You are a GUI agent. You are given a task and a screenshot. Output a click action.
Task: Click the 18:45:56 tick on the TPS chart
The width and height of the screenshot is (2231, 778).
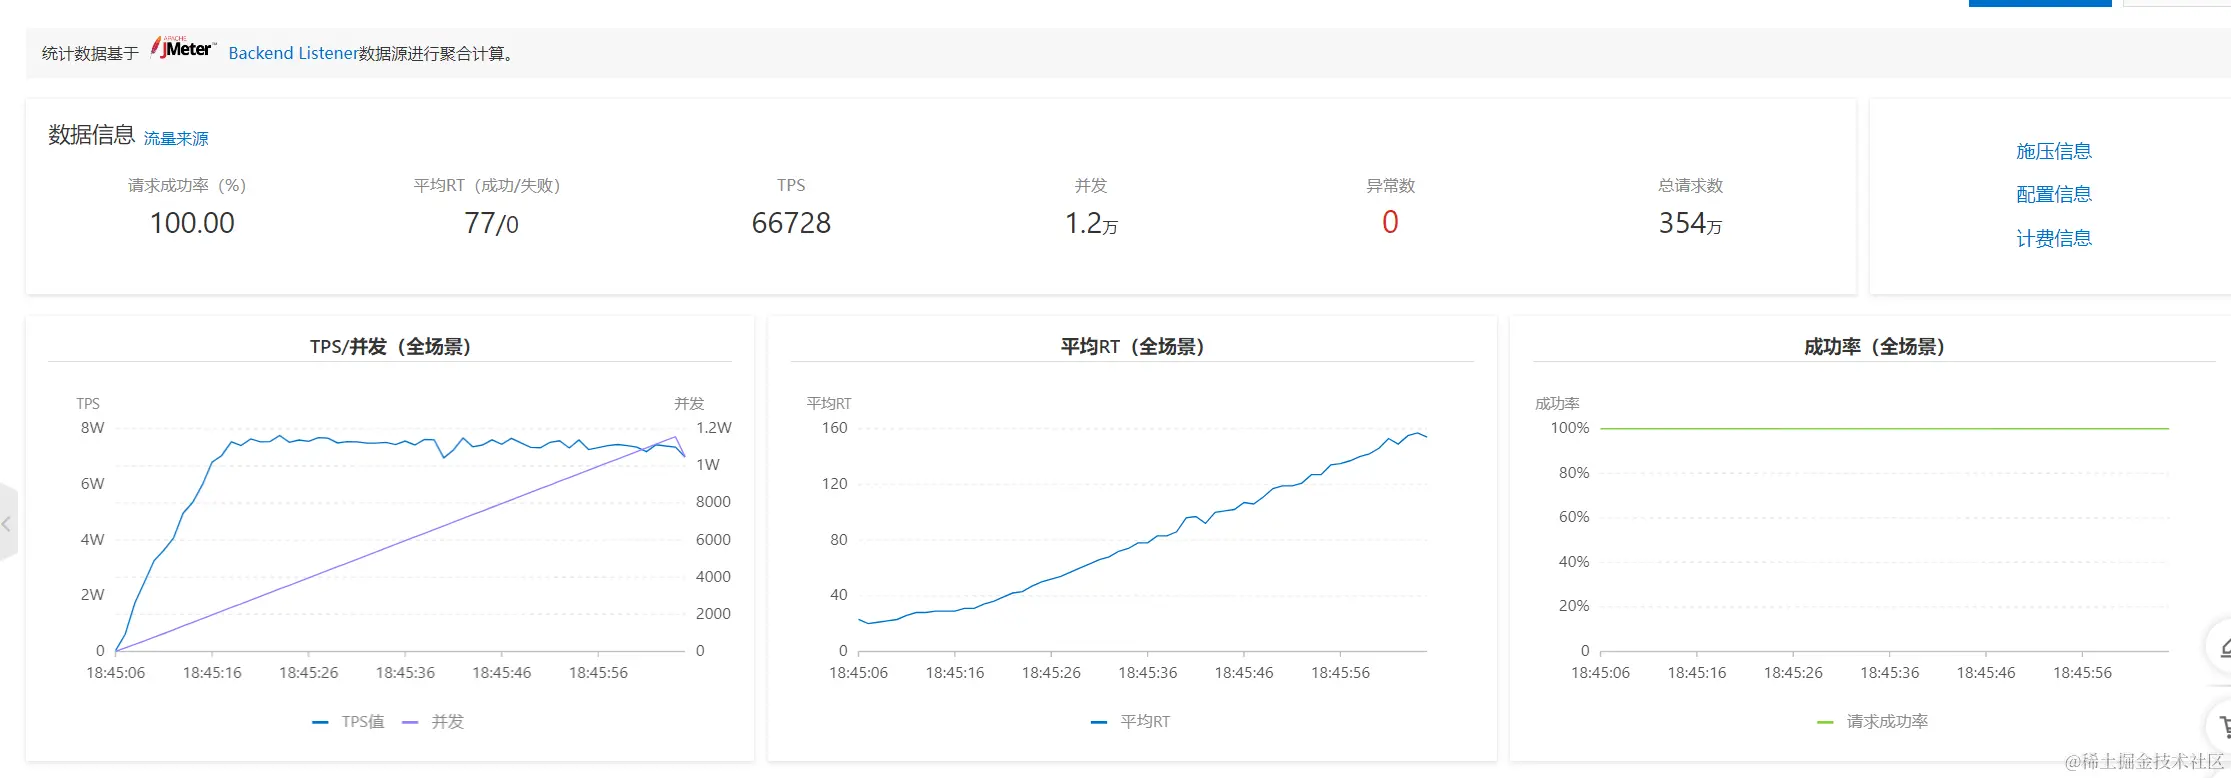(598, 673)
